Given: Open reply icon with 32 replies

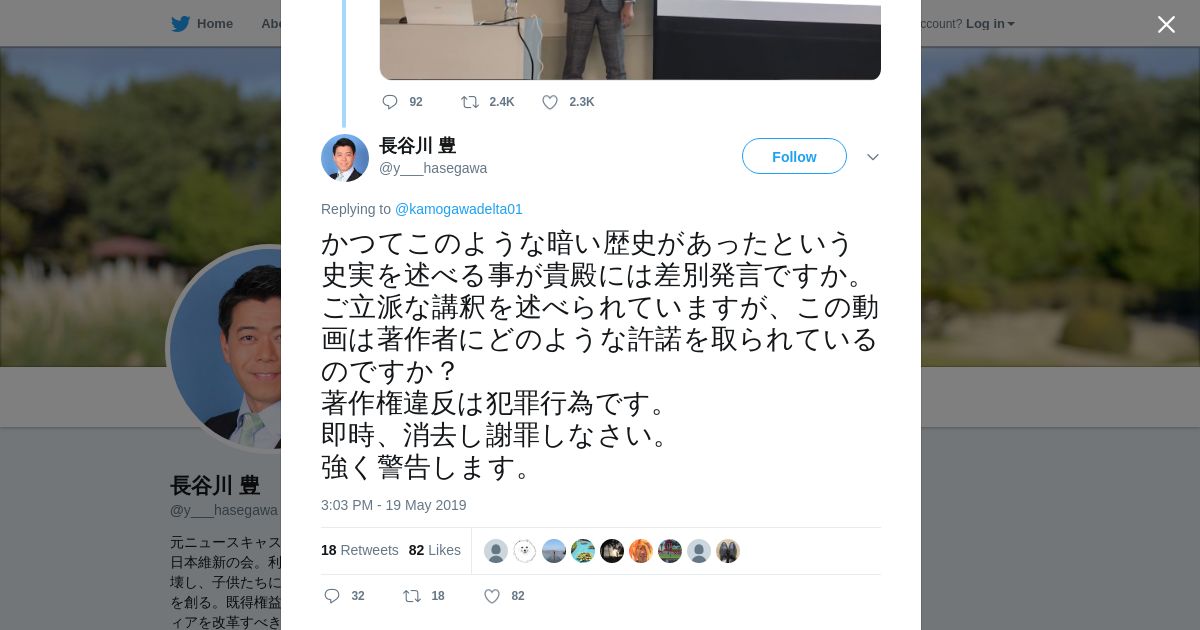Looking at the screenshot, I should click(x=332, y=596).
